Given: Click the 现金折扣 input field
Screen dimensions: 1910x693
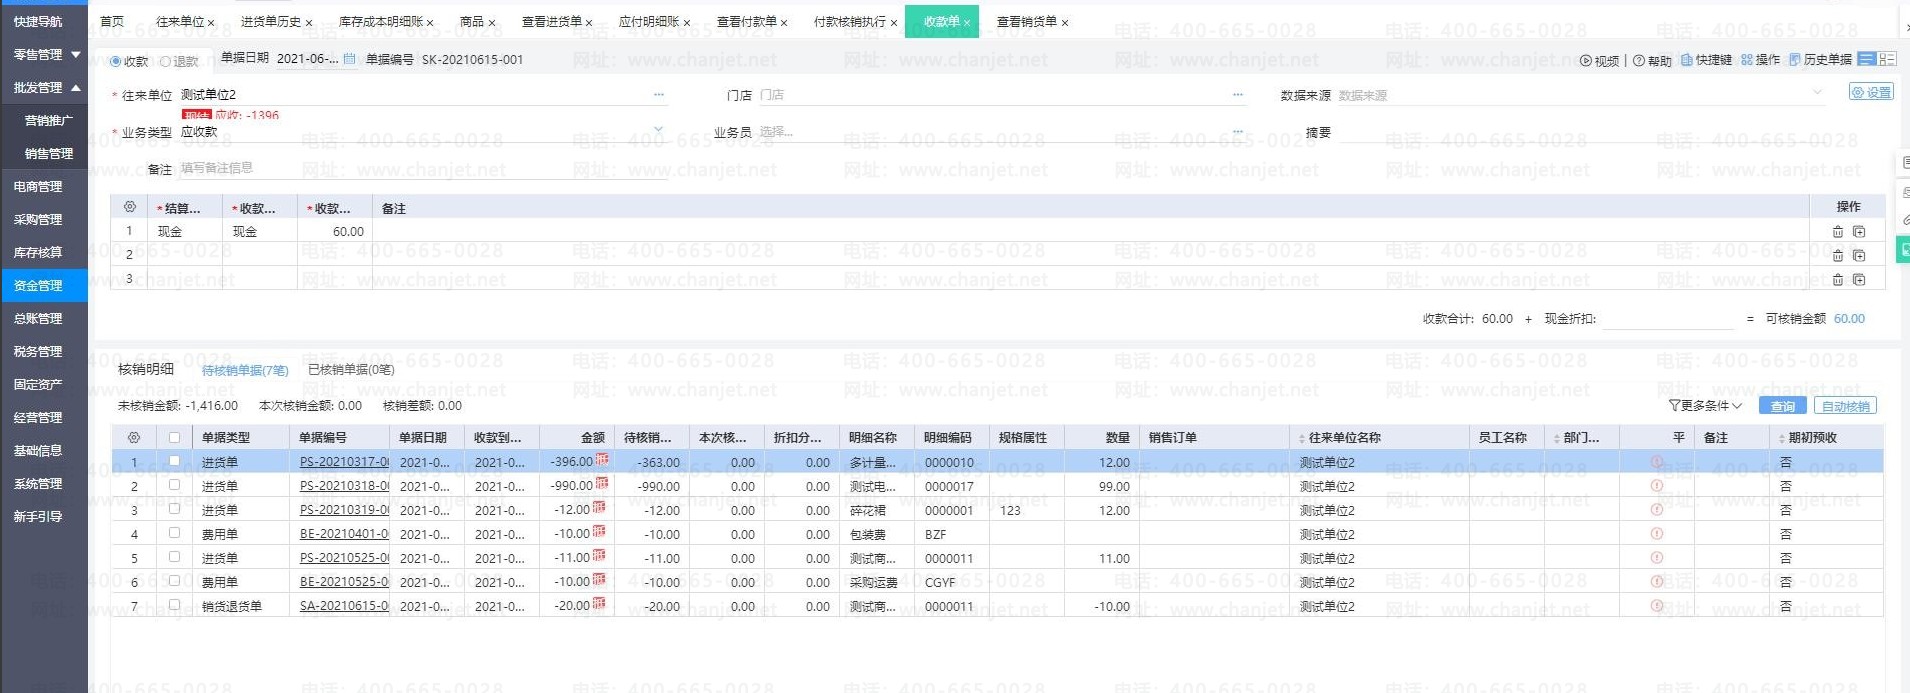Looking at the screenshot, I should tap(1666, 319).
